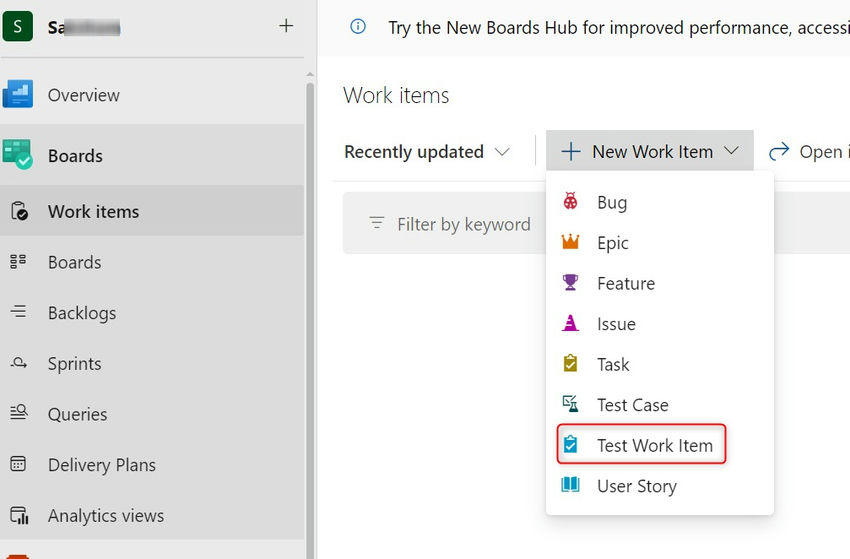Screen dimensions: 850x559
Task: Click the sidebar vertical scrollbar
Action: (310, 300)
